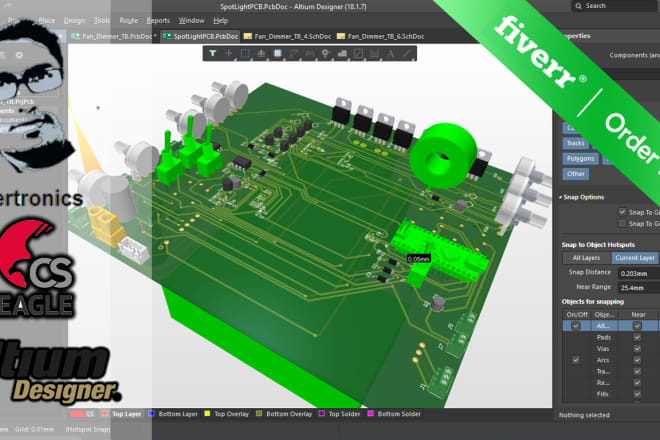This screenshot has height=440, width=660.
Task: Click Fan_Dimmer_TB_4.SchDoc tab's schematic icon
Action: [x=248, y=36]
